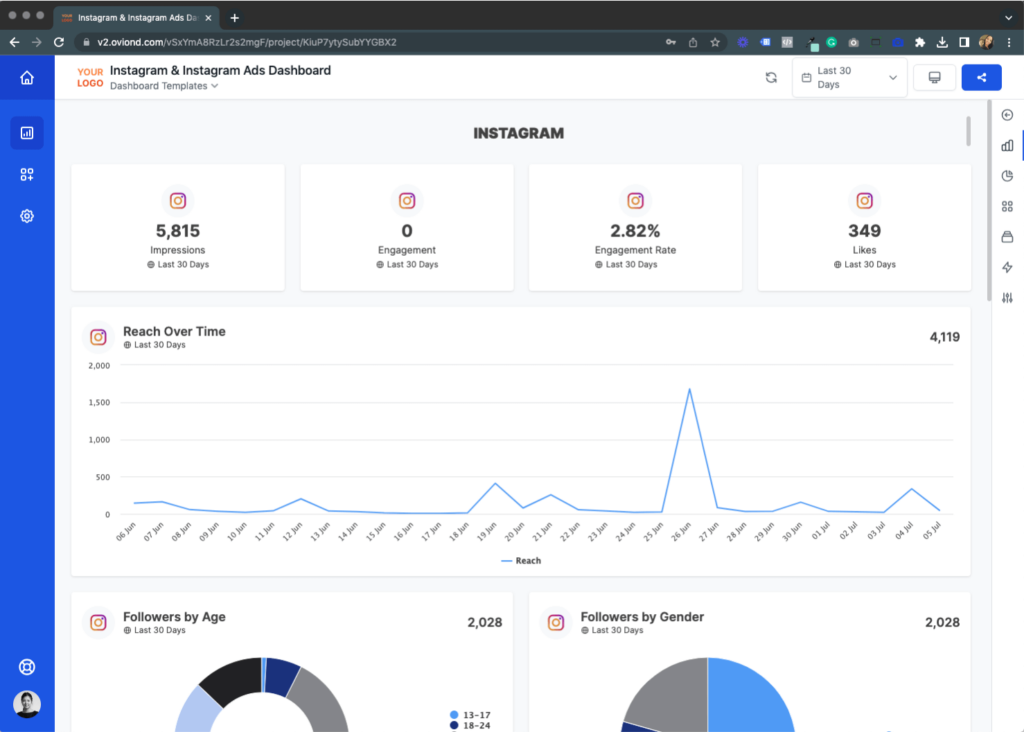Select the sliders adjust icon in right panel
This screenshot has width=1024, height=732.
[x=1008, y=298]
